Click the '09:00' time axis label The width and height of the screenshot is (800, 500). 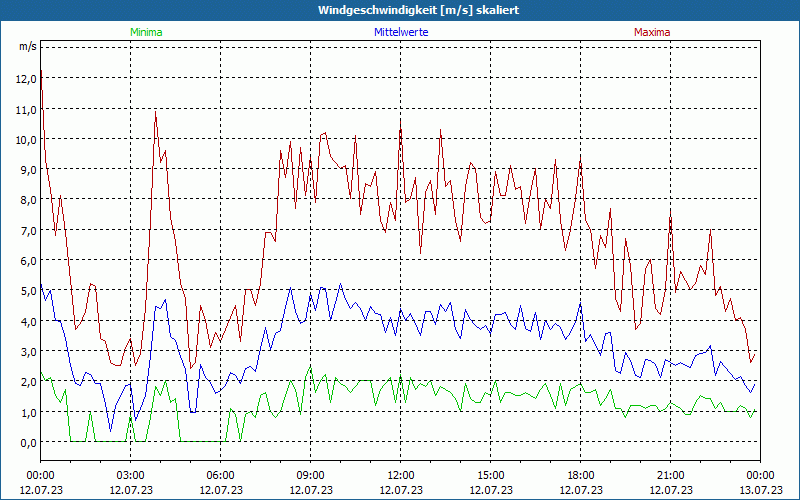pyautogui.click(x=310, y=476)
